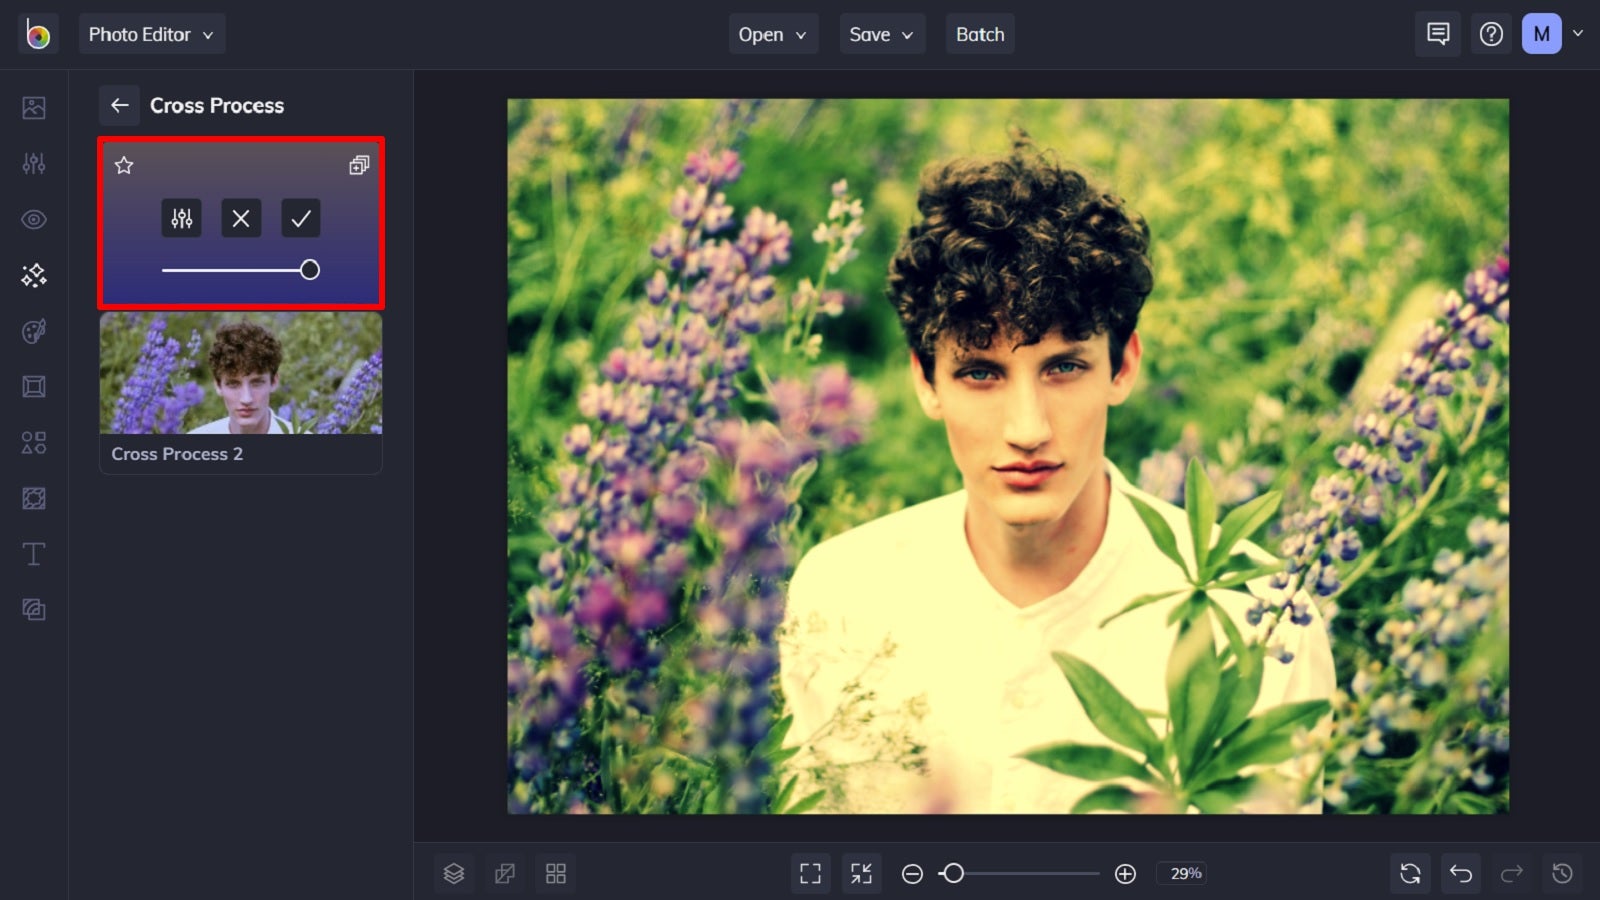Apply the effect with checkmark button

point(301,218)
